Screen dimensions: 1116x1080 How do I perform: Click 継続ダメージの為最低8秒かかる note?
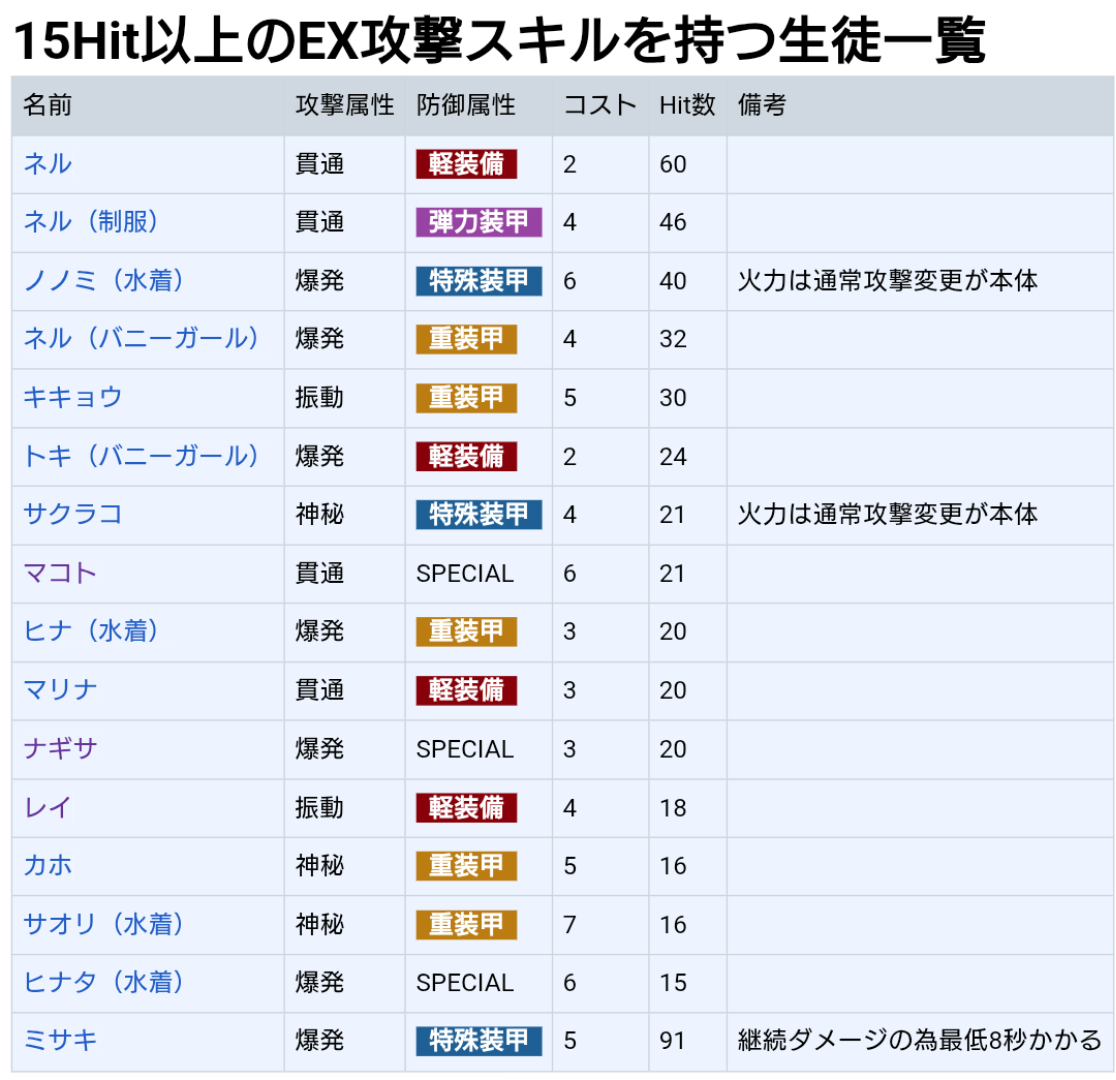920,1041
